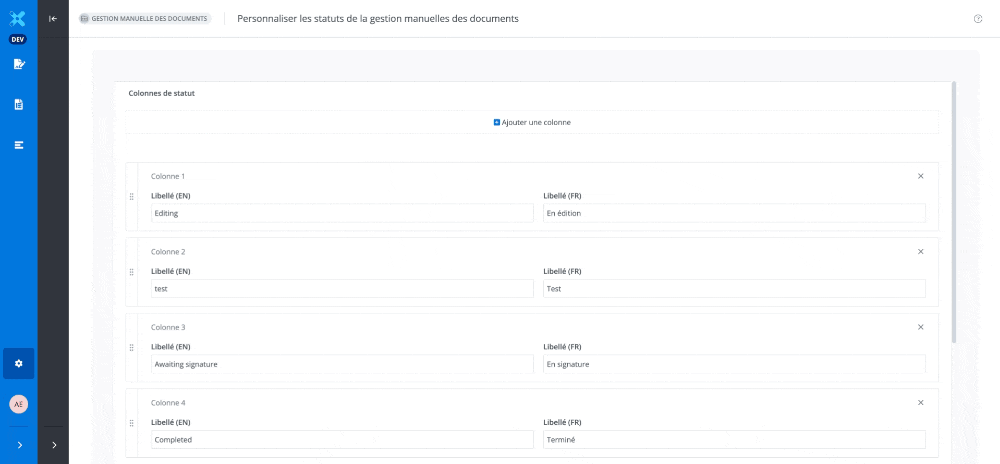Open the AE user avatar menu
This screenshot has height=464, width=1000.
click(x=18, y=404)
